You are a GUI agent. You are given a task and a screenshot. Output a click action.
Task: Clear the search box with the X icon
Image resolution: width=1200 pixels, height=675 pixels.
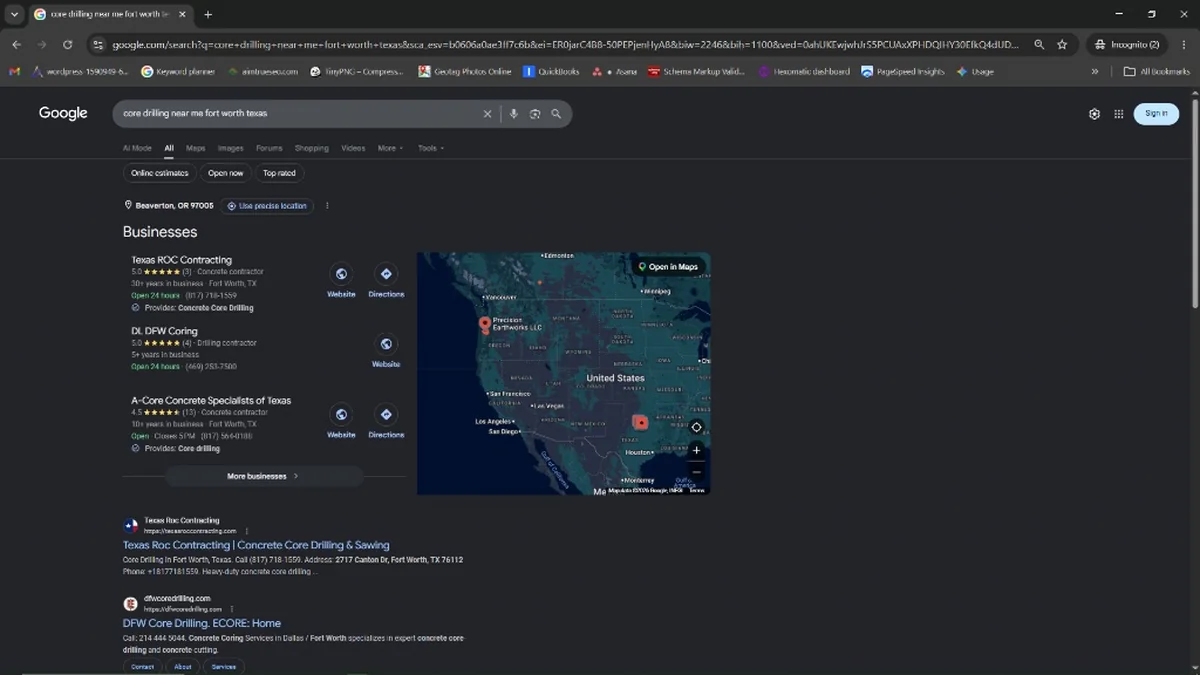tap(487, 114)
